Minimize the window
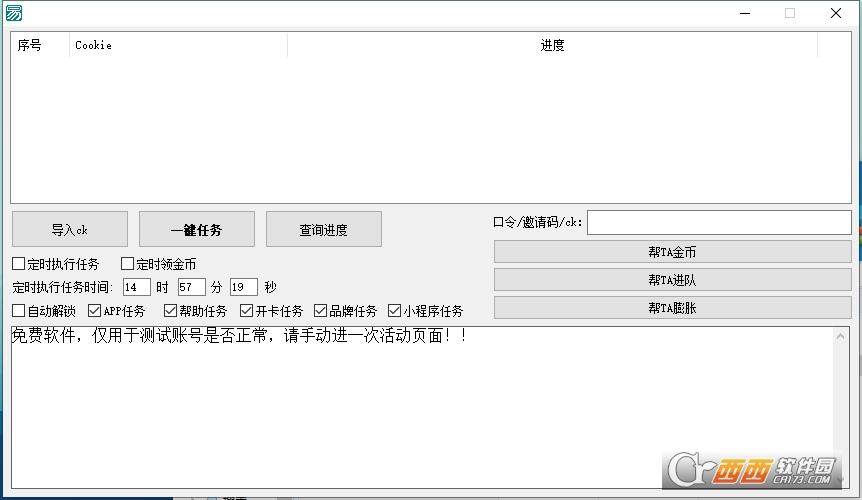Viewport: 862px width, 500px height. [745, 13]
